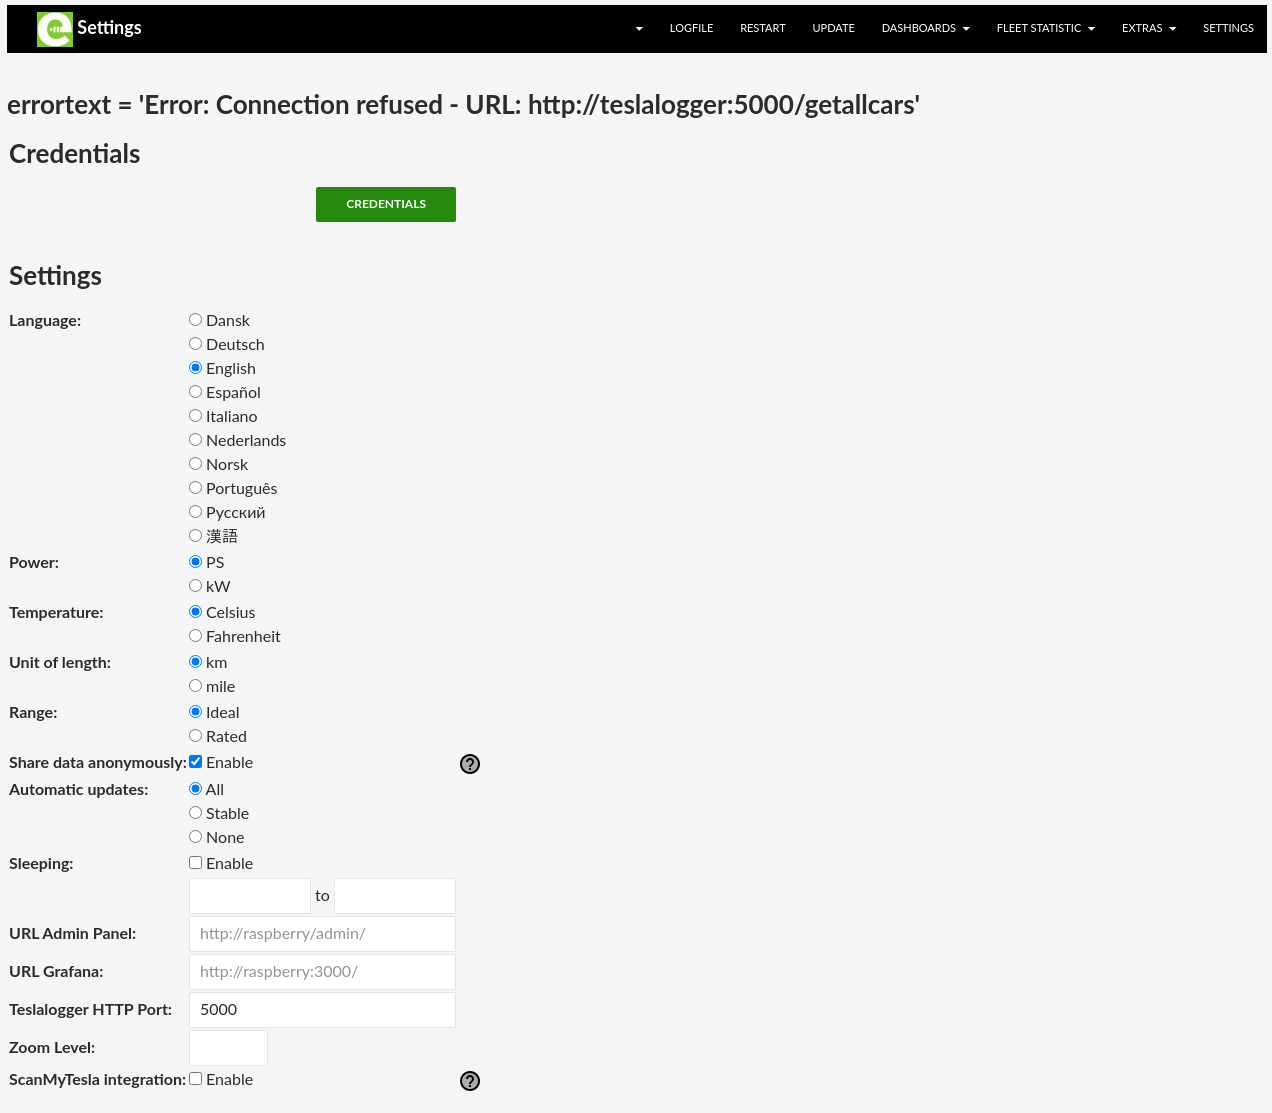
Task: Choose kW as power unit
Action: (x=196, y=586)
